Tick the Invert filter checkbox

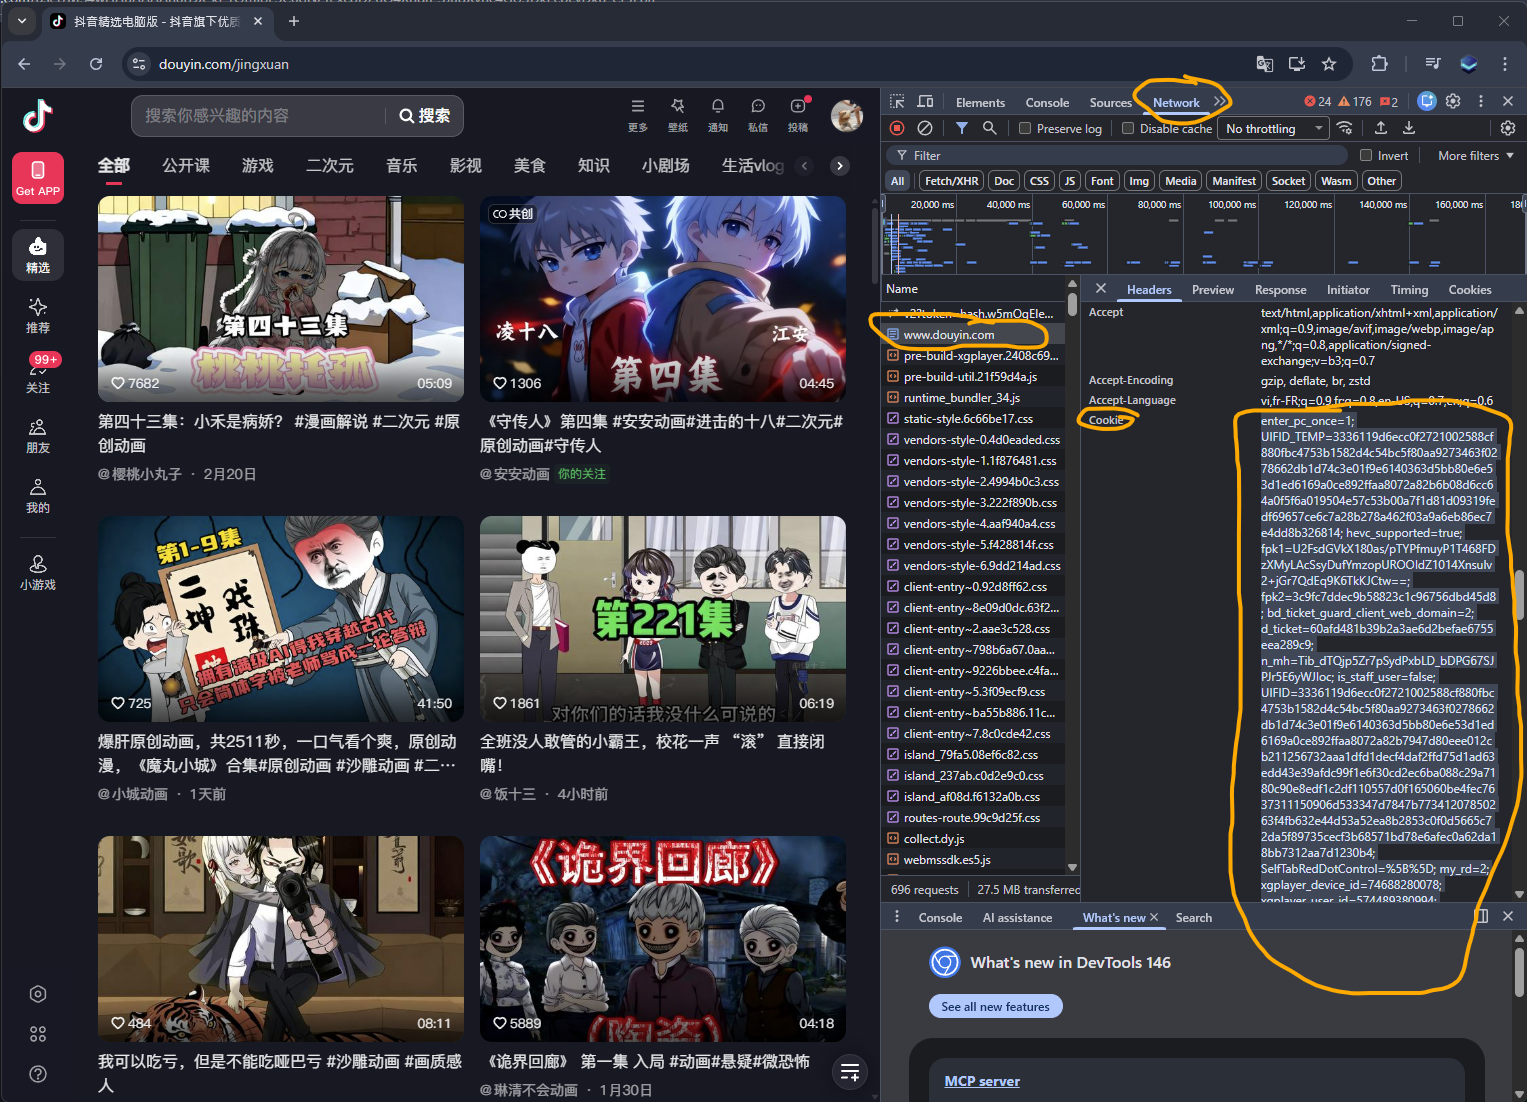pos(1366,156)
